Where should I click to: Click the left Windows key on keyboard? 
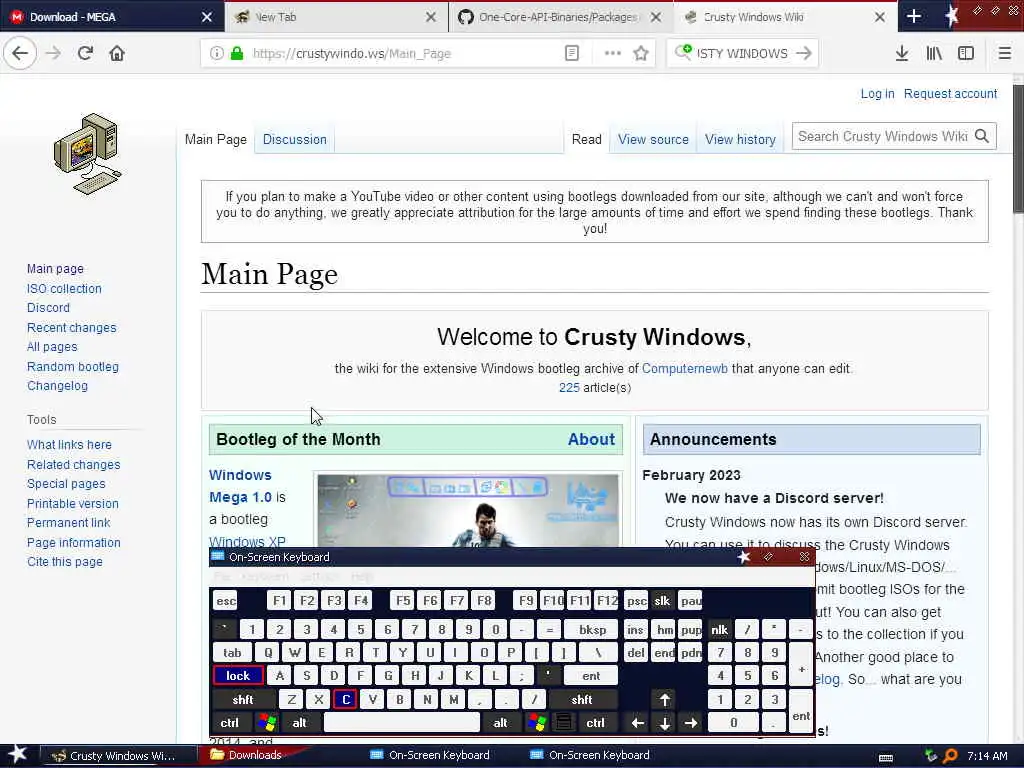[267, 722]
